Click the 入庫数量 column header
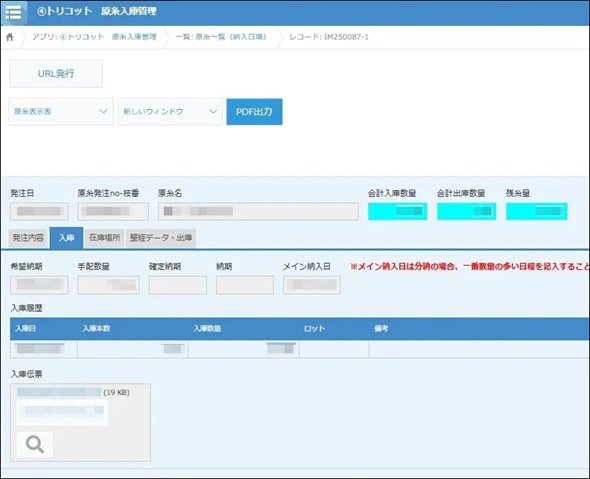The width and height of the screenshot is (590, 479). (207, 329)
